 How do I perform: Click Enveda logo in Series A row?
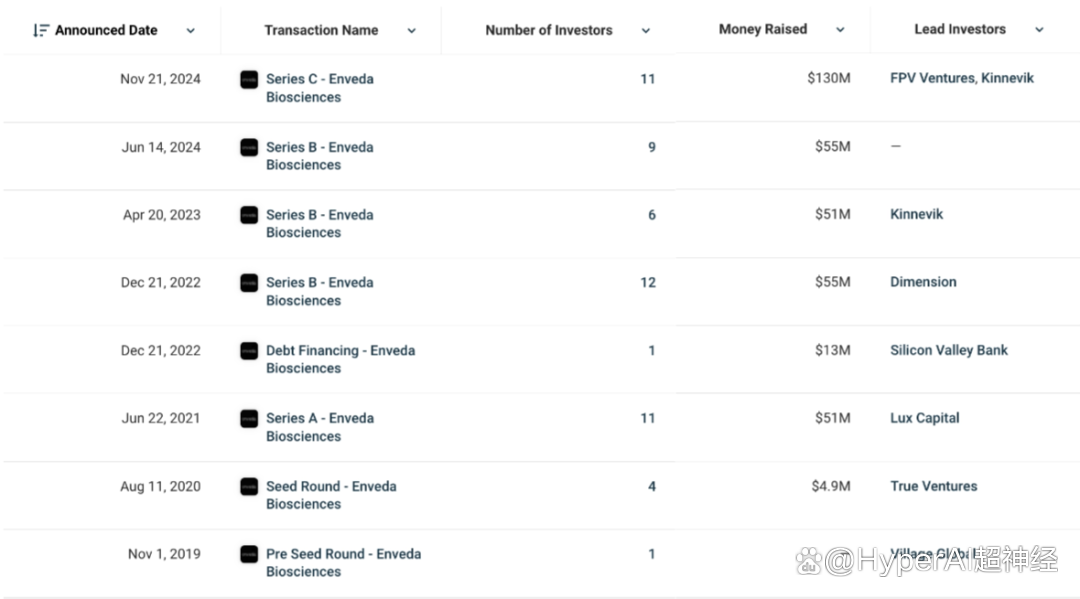point(249,419)
